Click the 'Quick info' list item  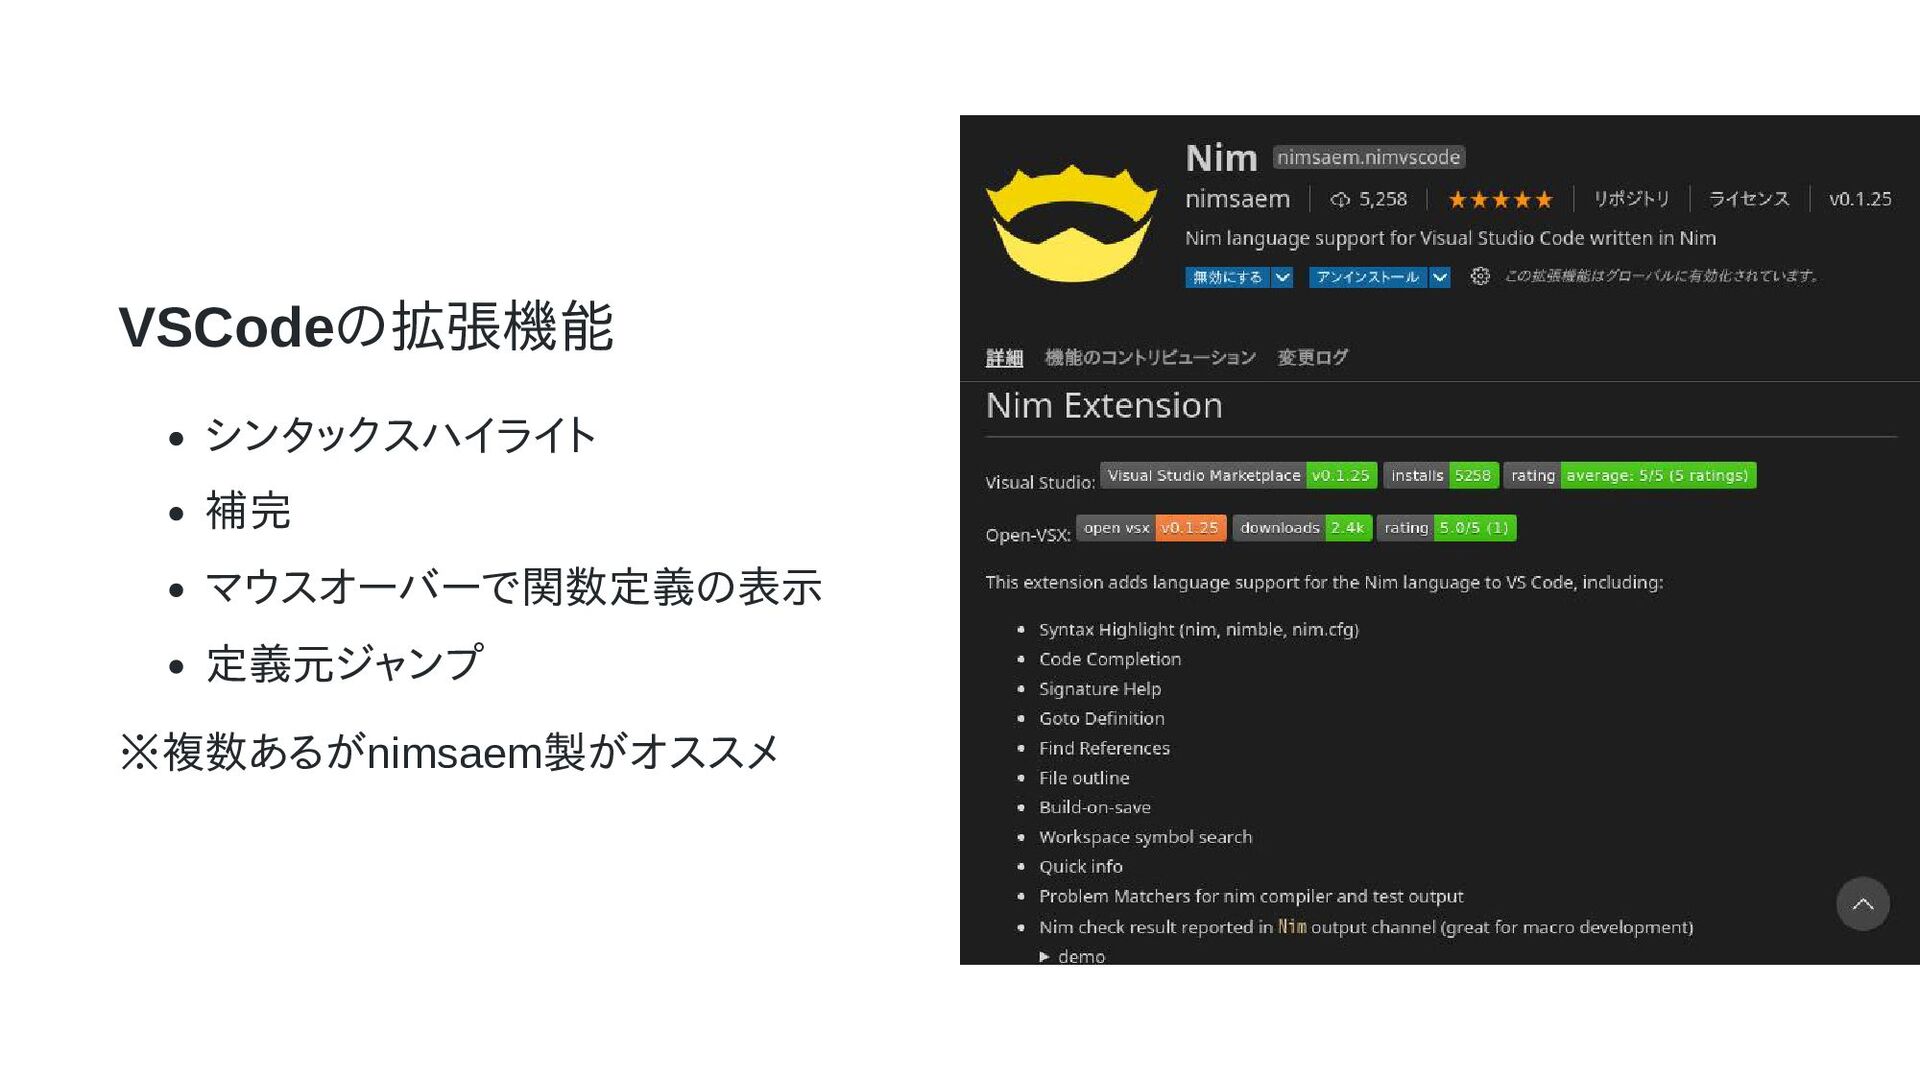point(1081,867)
